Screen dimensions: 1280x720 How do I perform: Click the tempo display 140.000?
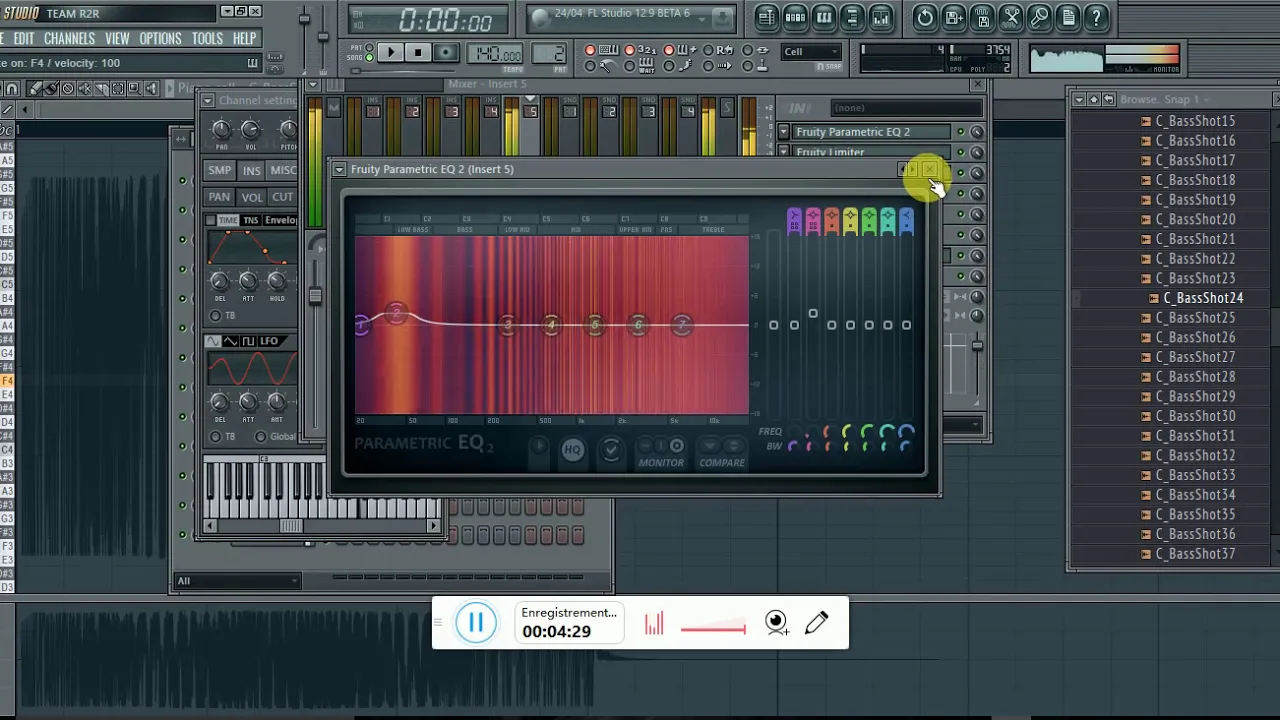tap(495, 53)
